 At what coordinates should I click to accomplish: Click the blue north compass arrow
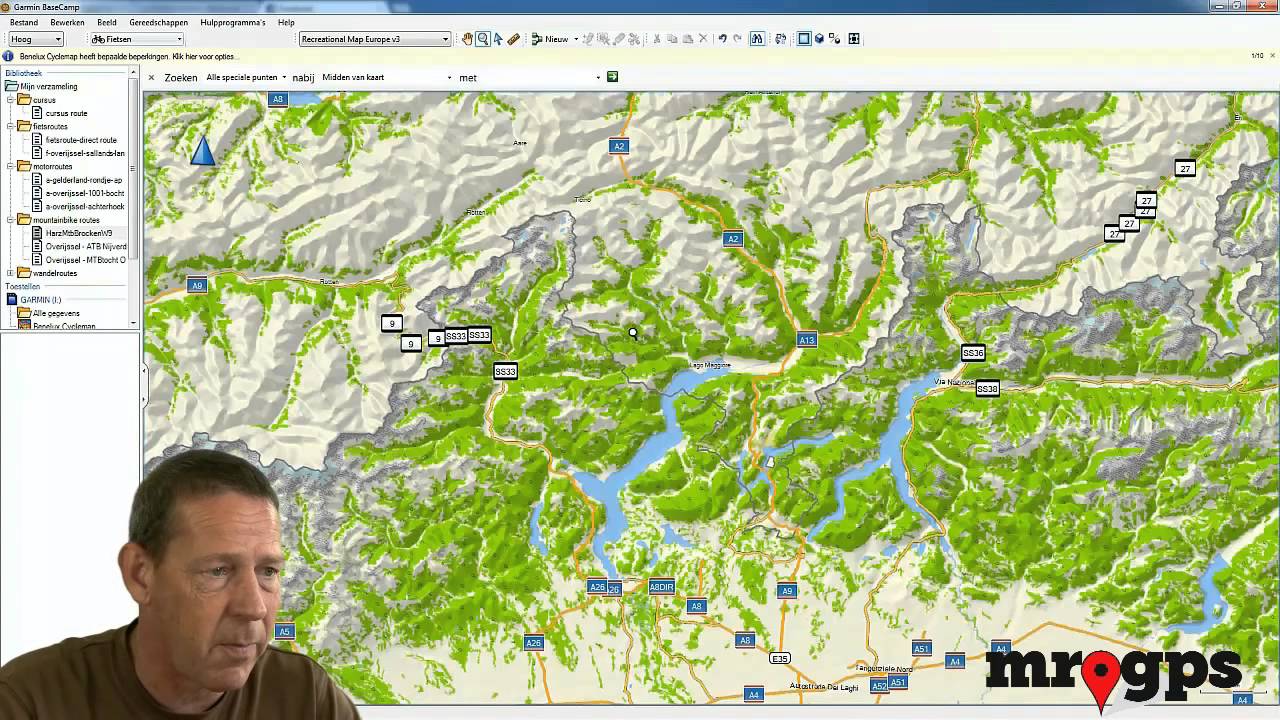pos(202,150)
